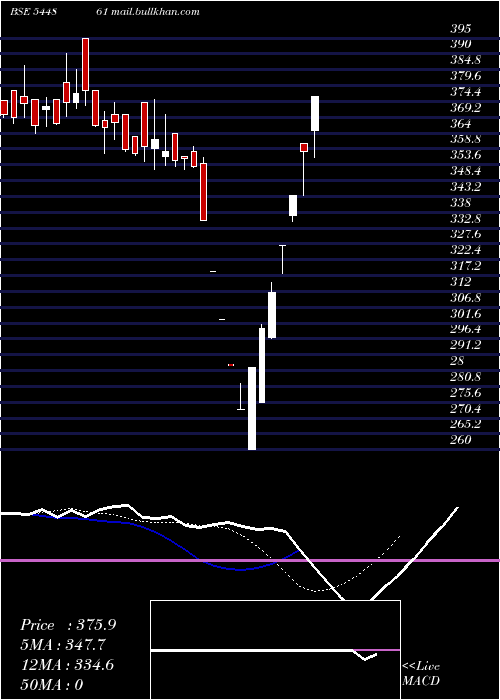This screenshot has height=700, width=500.
Task: Click the Price : 375.9 readout
Action: [x=68, y=625]
